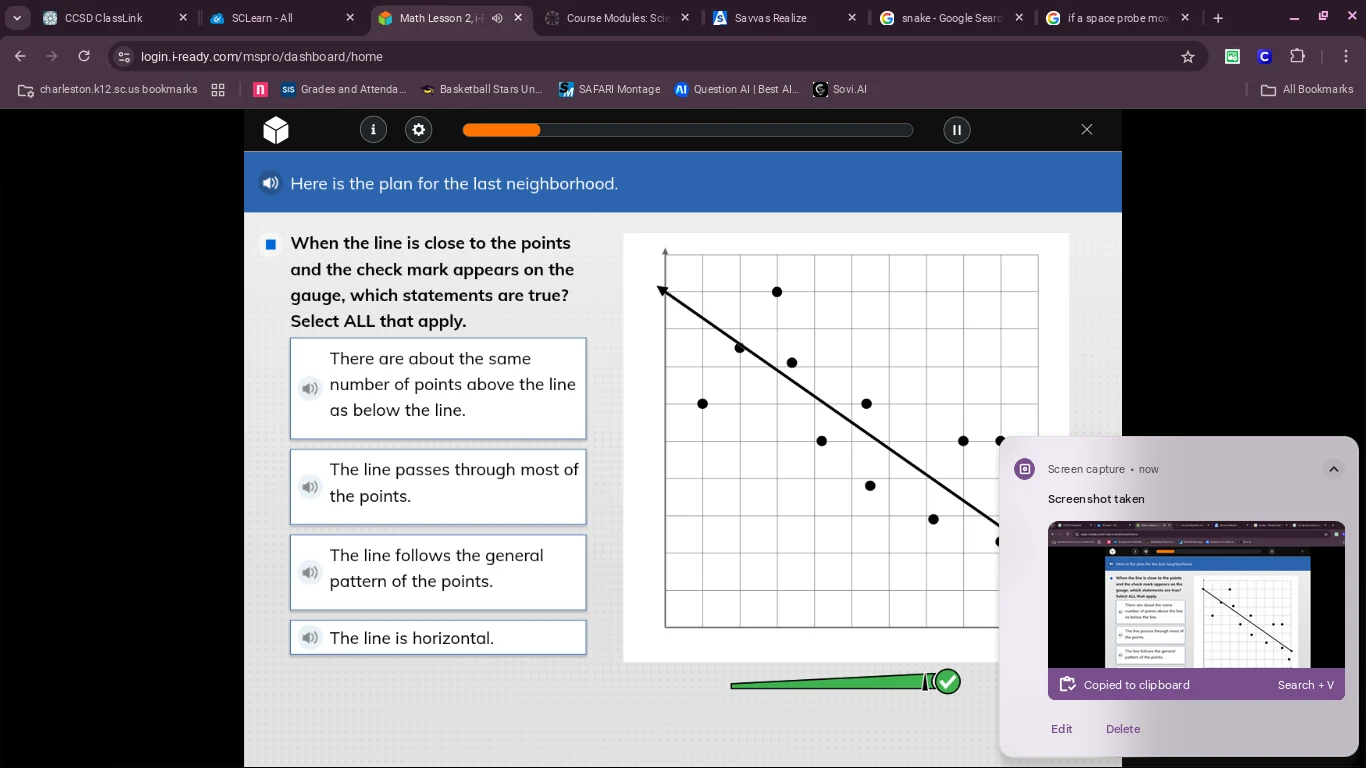Select 'The line follows the general pattern' answer
Viewport: 1366px width, 768px height.
coord(452,569)
